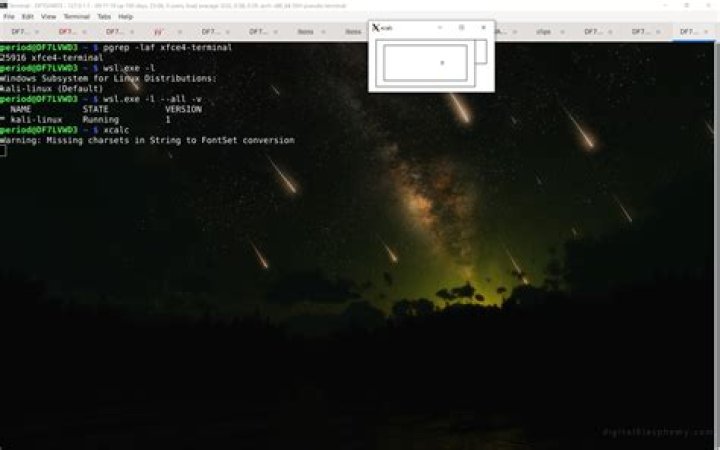Click the '25916 xfce4-terminal' output line
This screenshot has height=450, width=720.
(51, 58)
